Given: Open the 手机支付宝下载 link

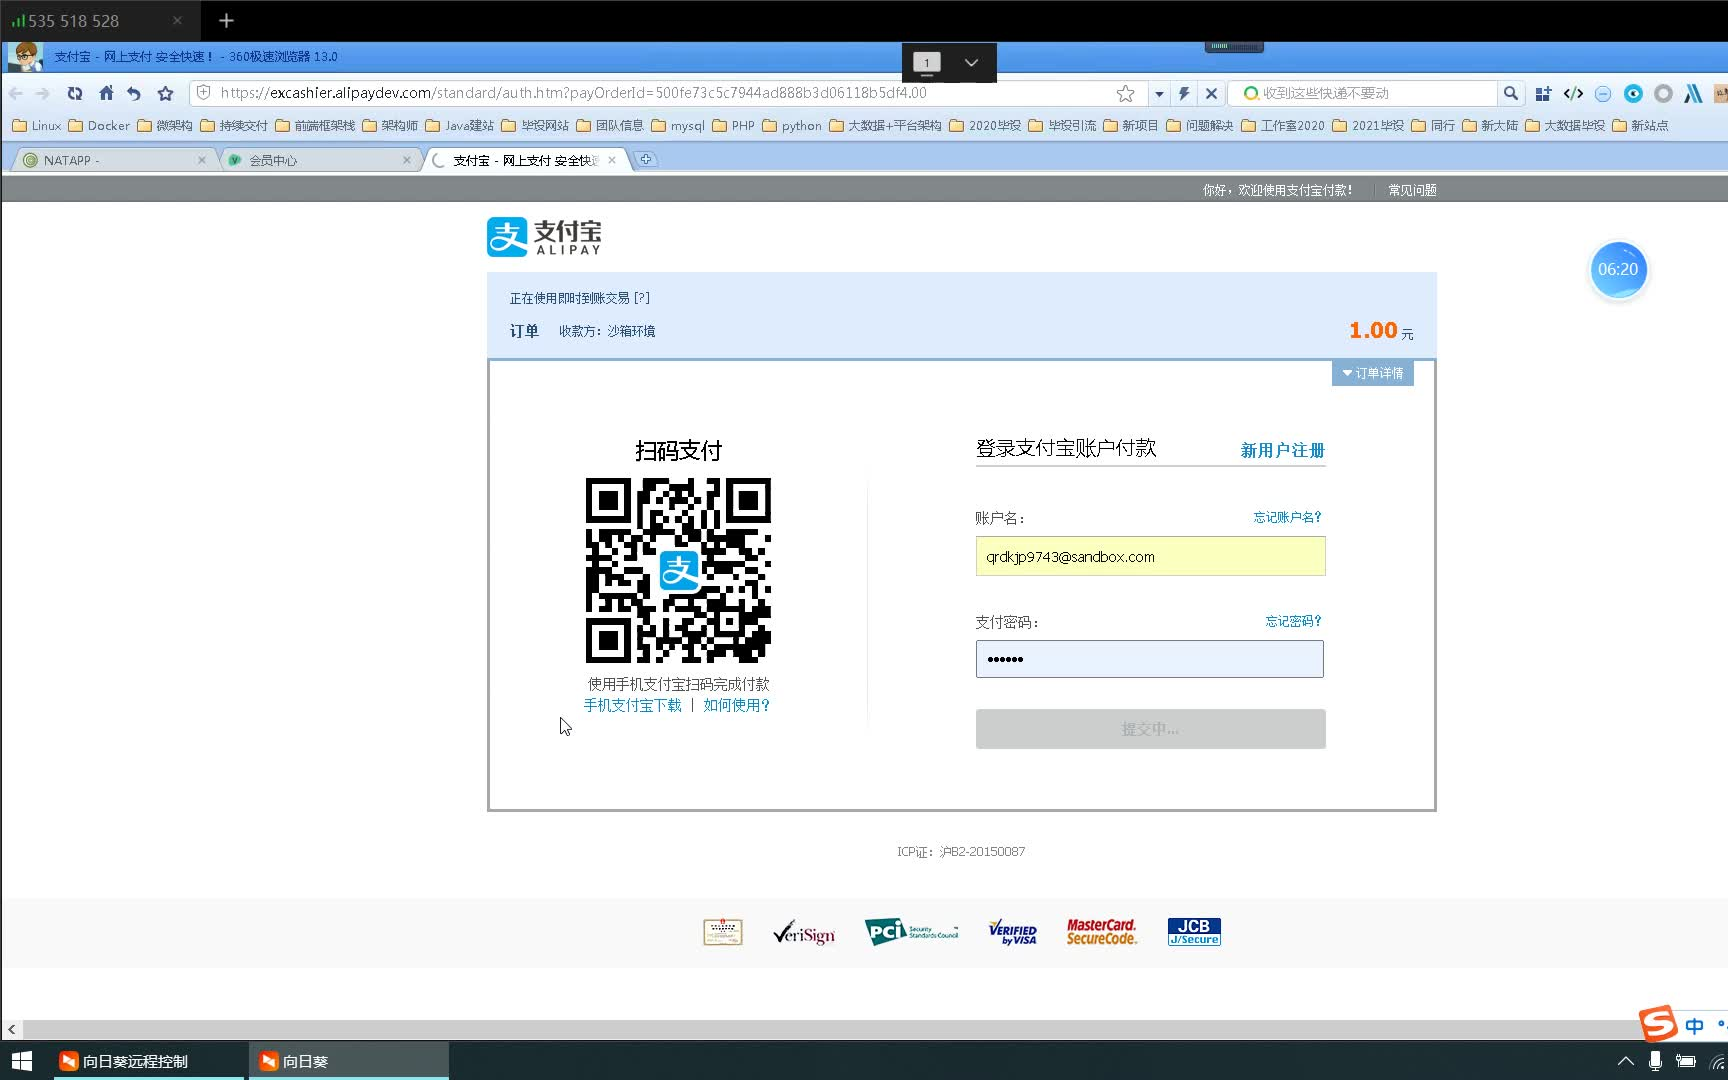Looking at the screenshot, I should (633, 705).
